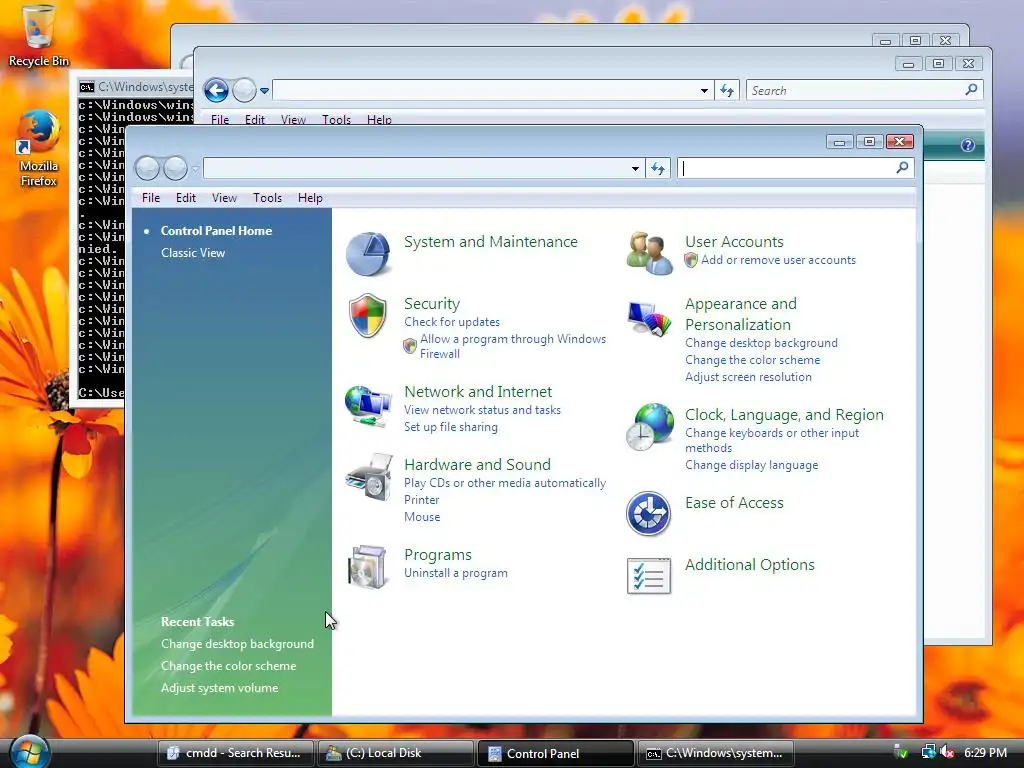Click the Additional Options checklist icon
Image resolution: width=1024 pixels, height=768 pixels.
coord(648,575)
